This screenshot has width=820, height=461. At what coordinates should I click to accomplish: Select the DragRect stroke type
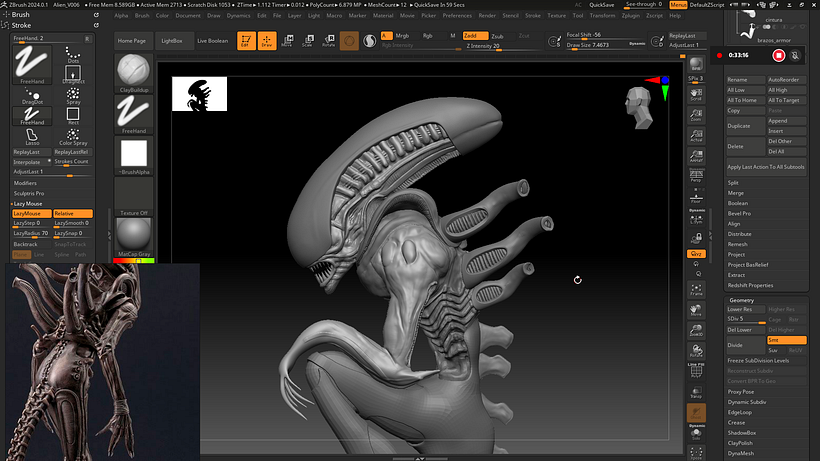point(73,75)
